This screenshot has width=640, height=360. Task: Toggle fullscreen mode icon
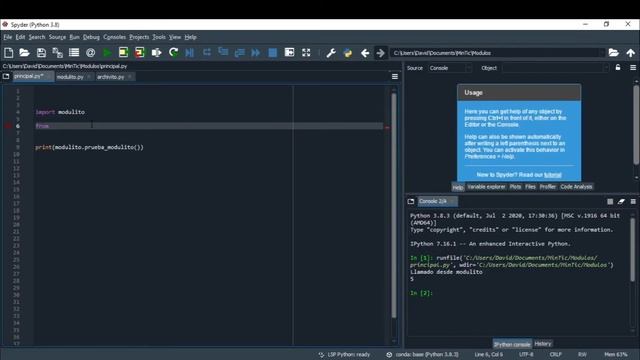pyautogui.click(x=306, y=53)
